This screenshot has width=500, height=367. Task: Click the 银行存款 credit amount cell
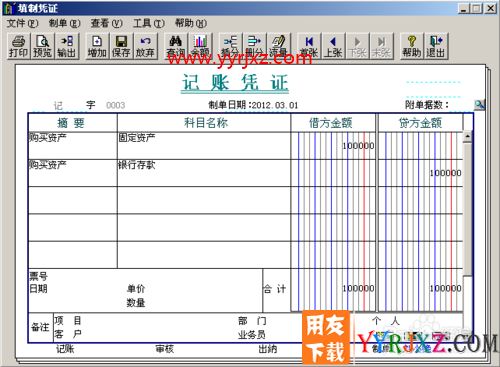pyautogui.click(x=420, y=173)
